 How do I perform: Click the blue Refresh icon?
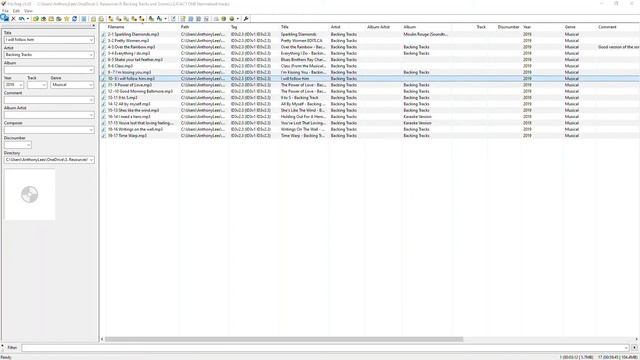pyautogui.click(x=74, y=19)
